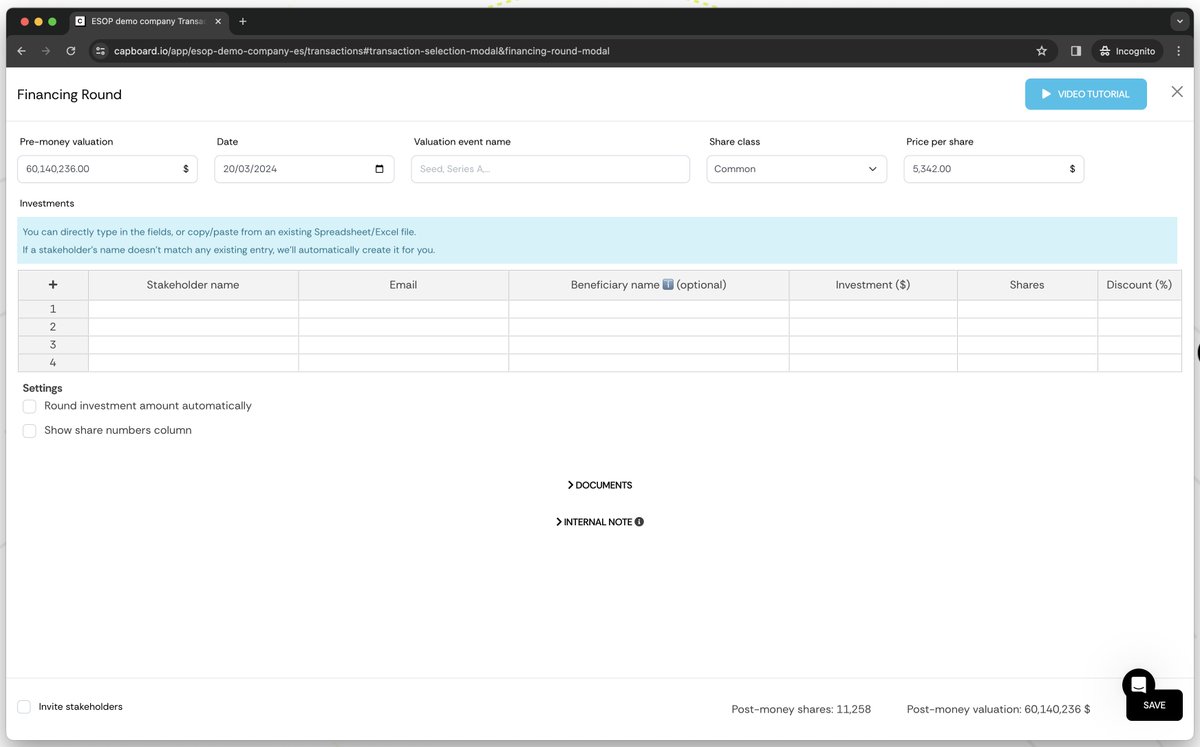Click the VIDEO TUTORIAL button
Image resolution: width=1200 pixels, height=747 pixels.
1086,93
